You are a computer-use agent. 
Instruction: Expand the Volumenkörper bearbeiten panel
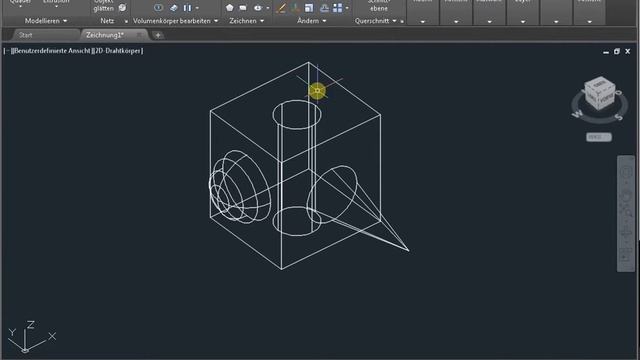coord(176,21)
